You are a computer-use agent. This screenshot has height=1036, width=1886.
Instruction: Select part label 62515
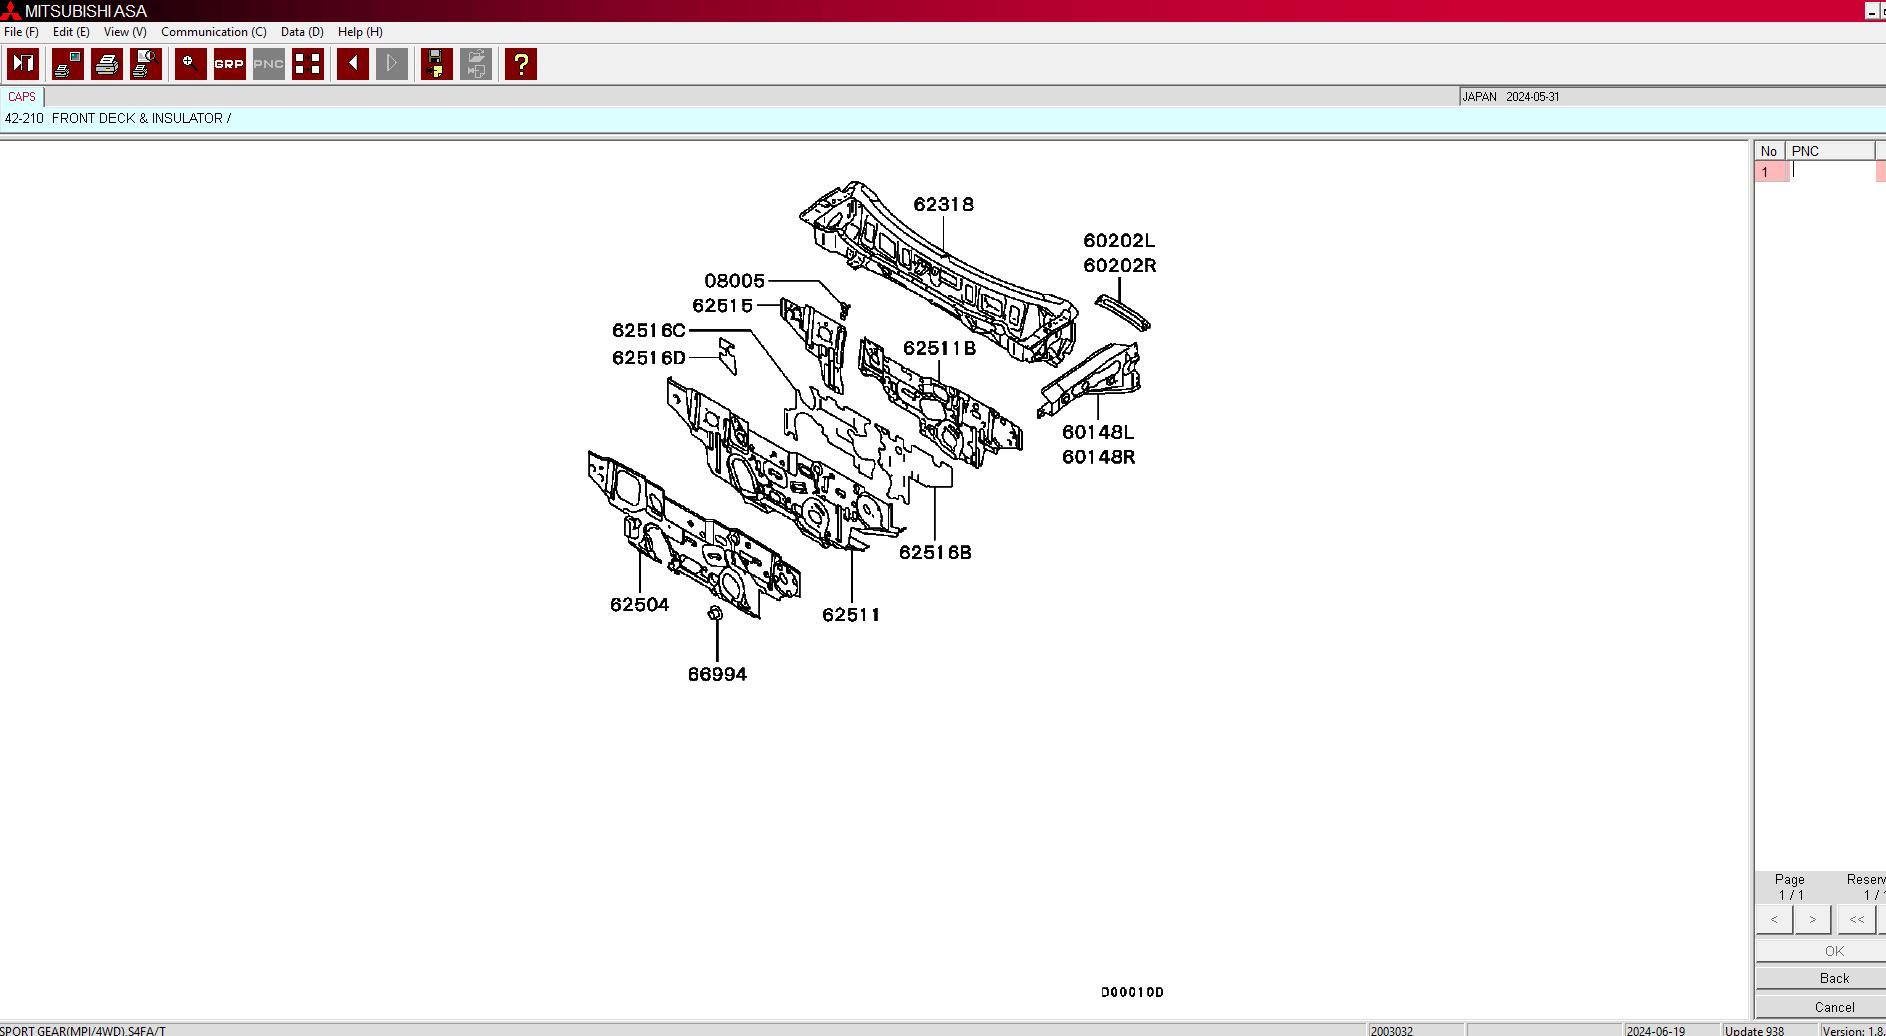click(722, 306)
